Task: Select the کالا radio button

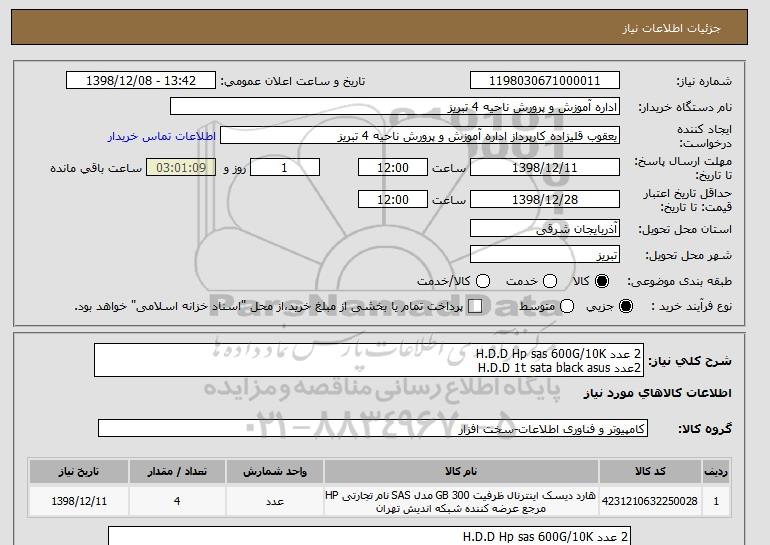Action: click(602, 281)
